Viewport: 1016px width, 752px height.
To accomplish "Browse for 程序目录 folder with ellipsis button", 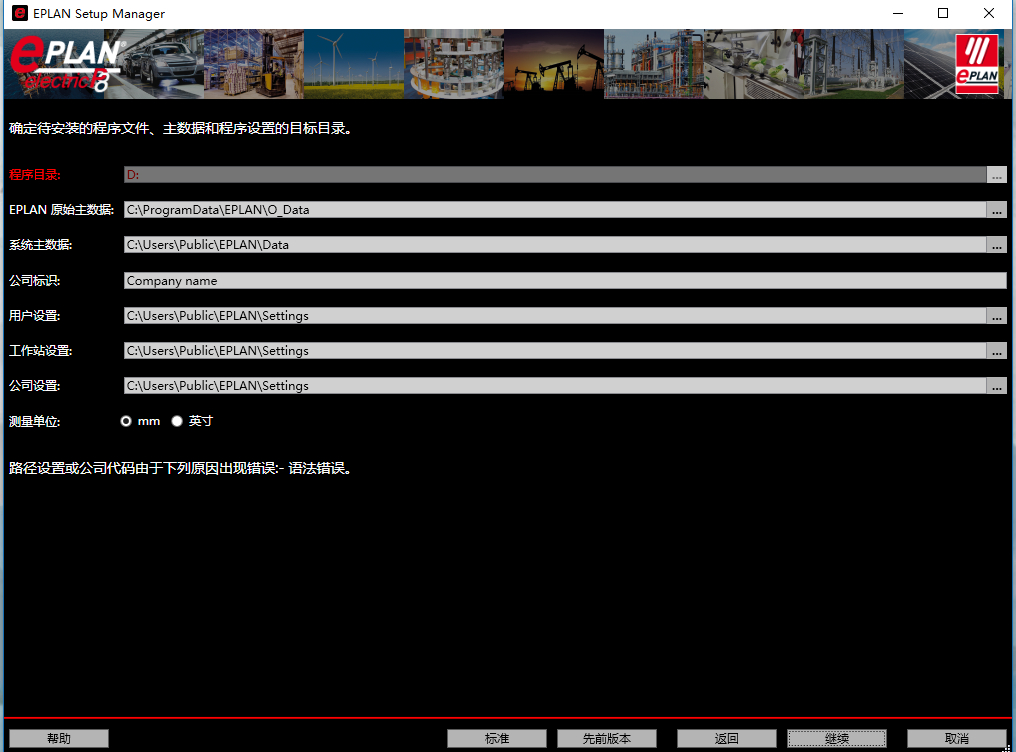I will 997,174.
